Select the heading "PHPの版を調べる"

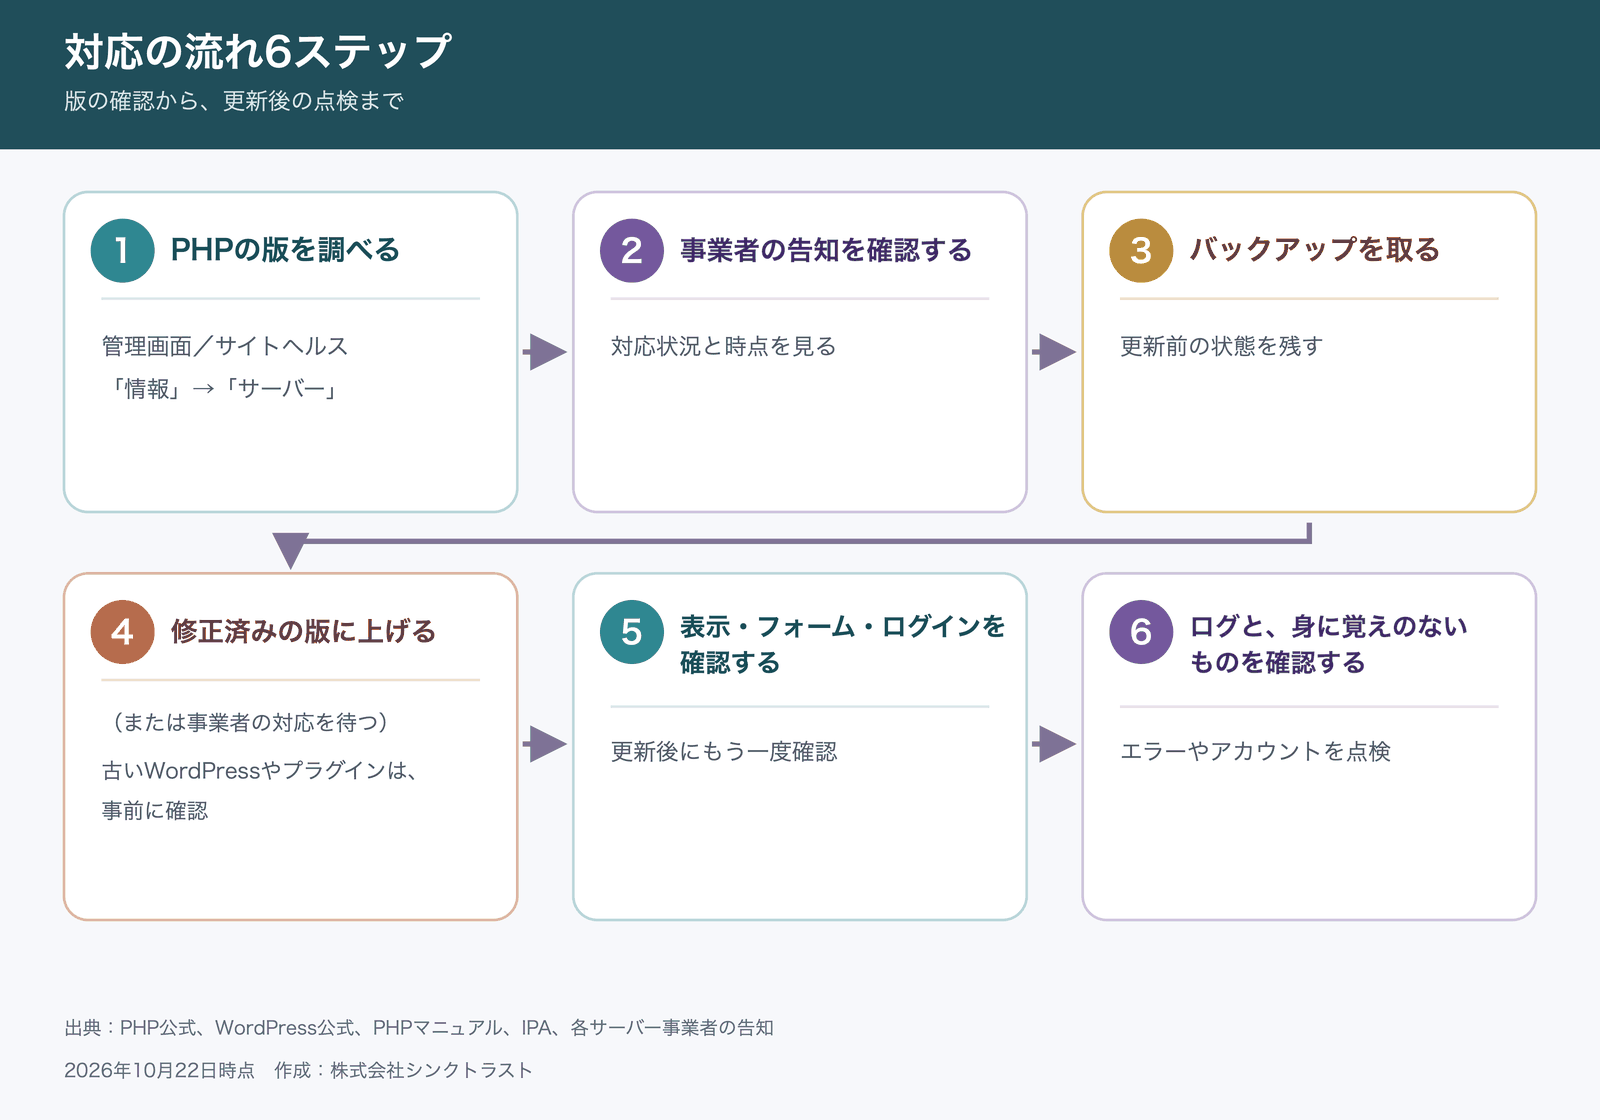(285, 250)
